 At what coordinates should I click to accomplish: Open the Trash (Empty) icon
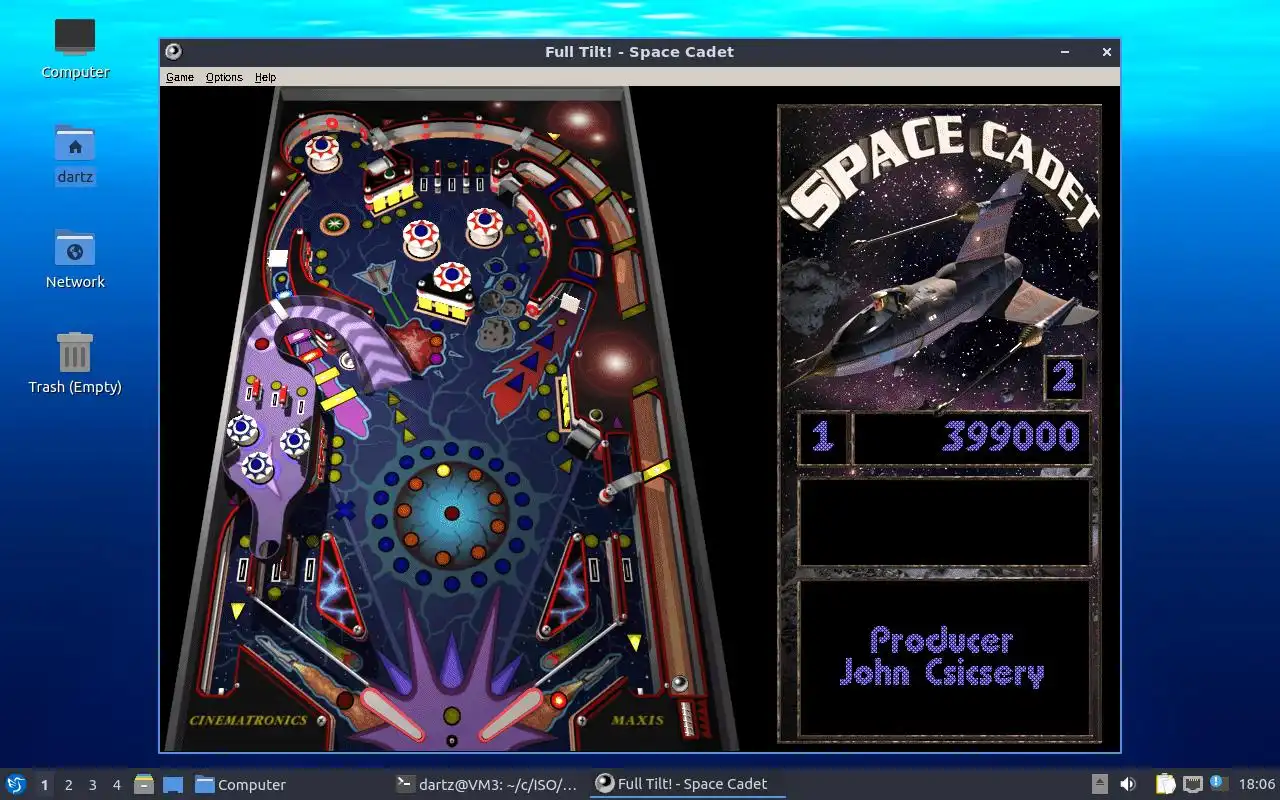pyautogui.click(x=75, y=364)
